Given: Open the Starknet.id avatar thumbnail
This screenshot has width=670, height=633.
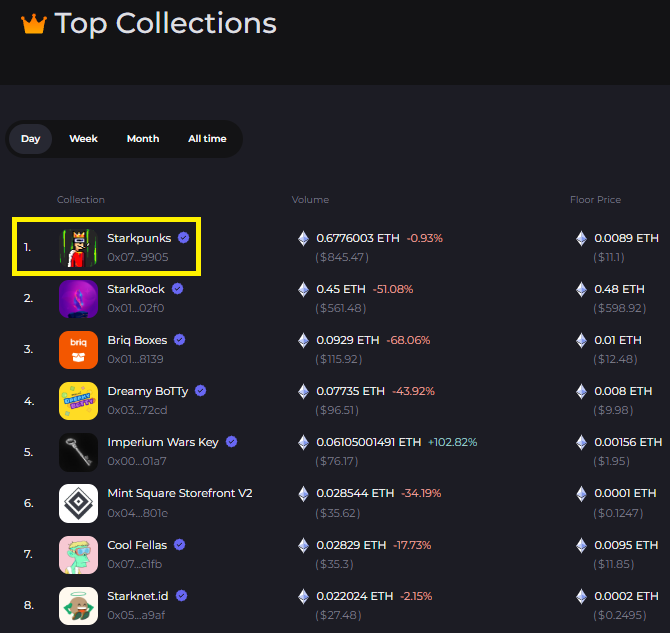Looking at the screenshot, I should pos(78,606).
